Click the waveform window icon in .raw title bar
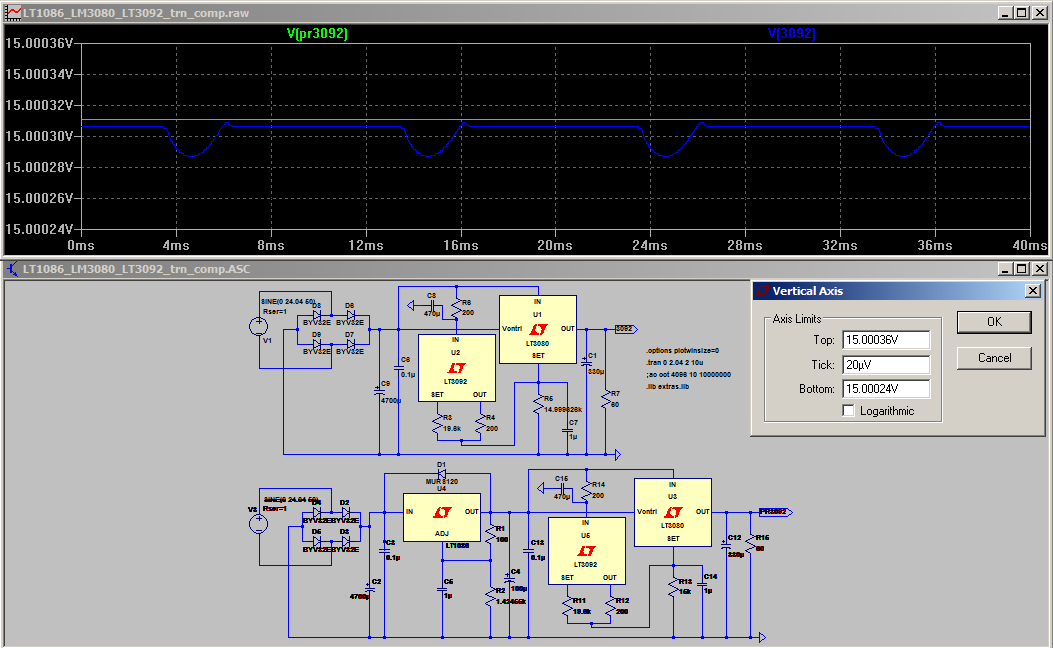 (13, 12)
